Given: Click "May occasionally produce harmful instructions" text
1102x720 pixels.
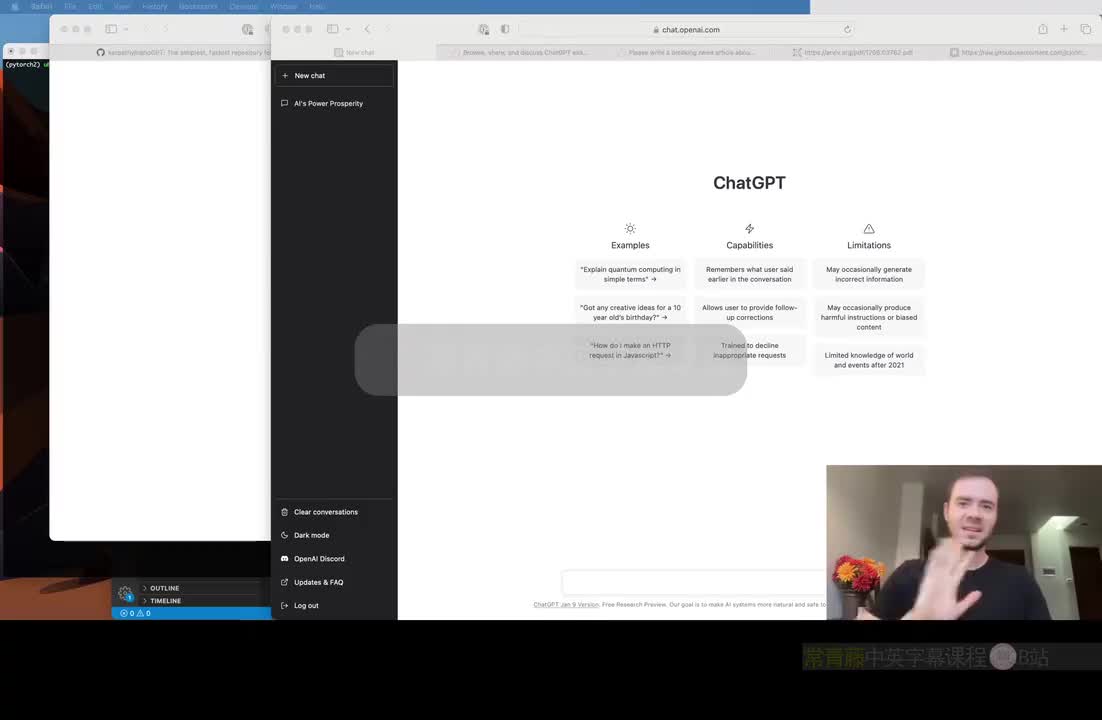Looking at the screenshot, I should 869,317.
